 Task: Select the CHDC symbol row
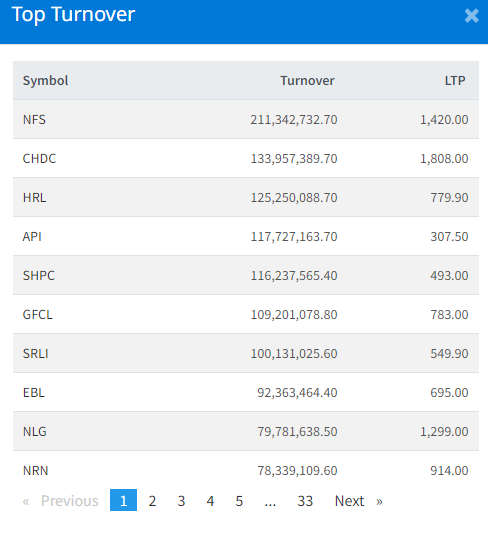(246, 158)
